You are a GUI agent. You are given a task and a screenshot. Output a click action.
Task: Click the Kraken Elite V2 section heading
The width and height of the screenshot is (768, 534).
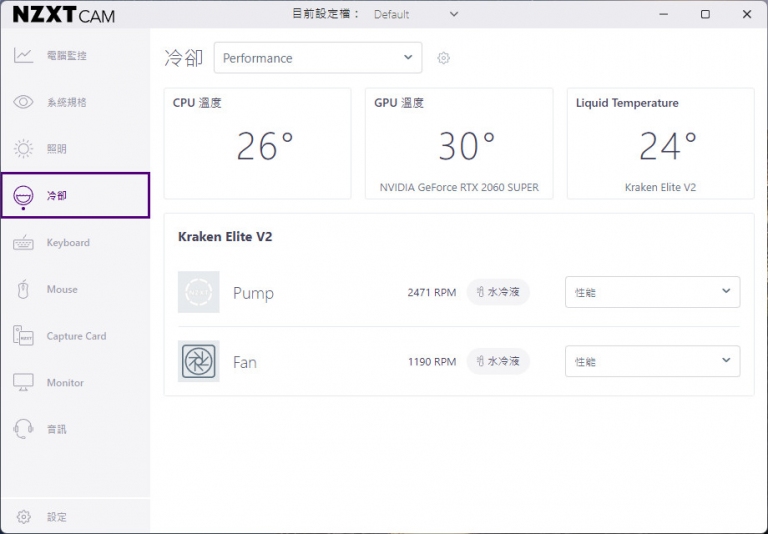[225, 237]
